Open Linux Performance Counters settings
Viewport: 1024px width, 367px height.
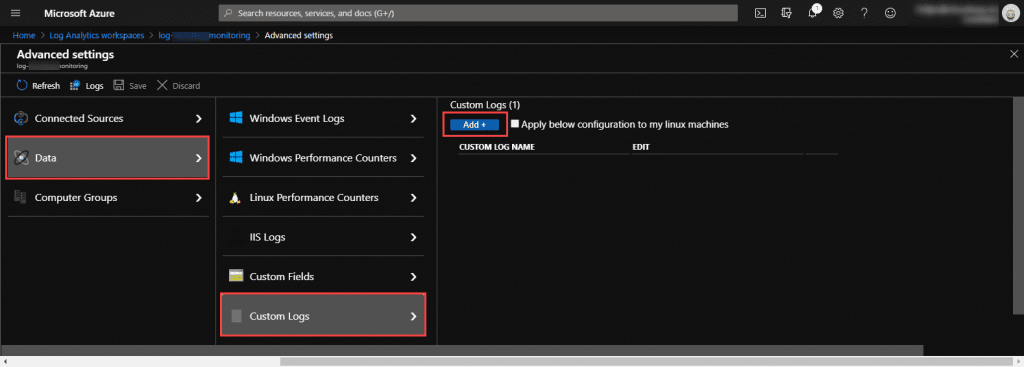click(323, 197)
